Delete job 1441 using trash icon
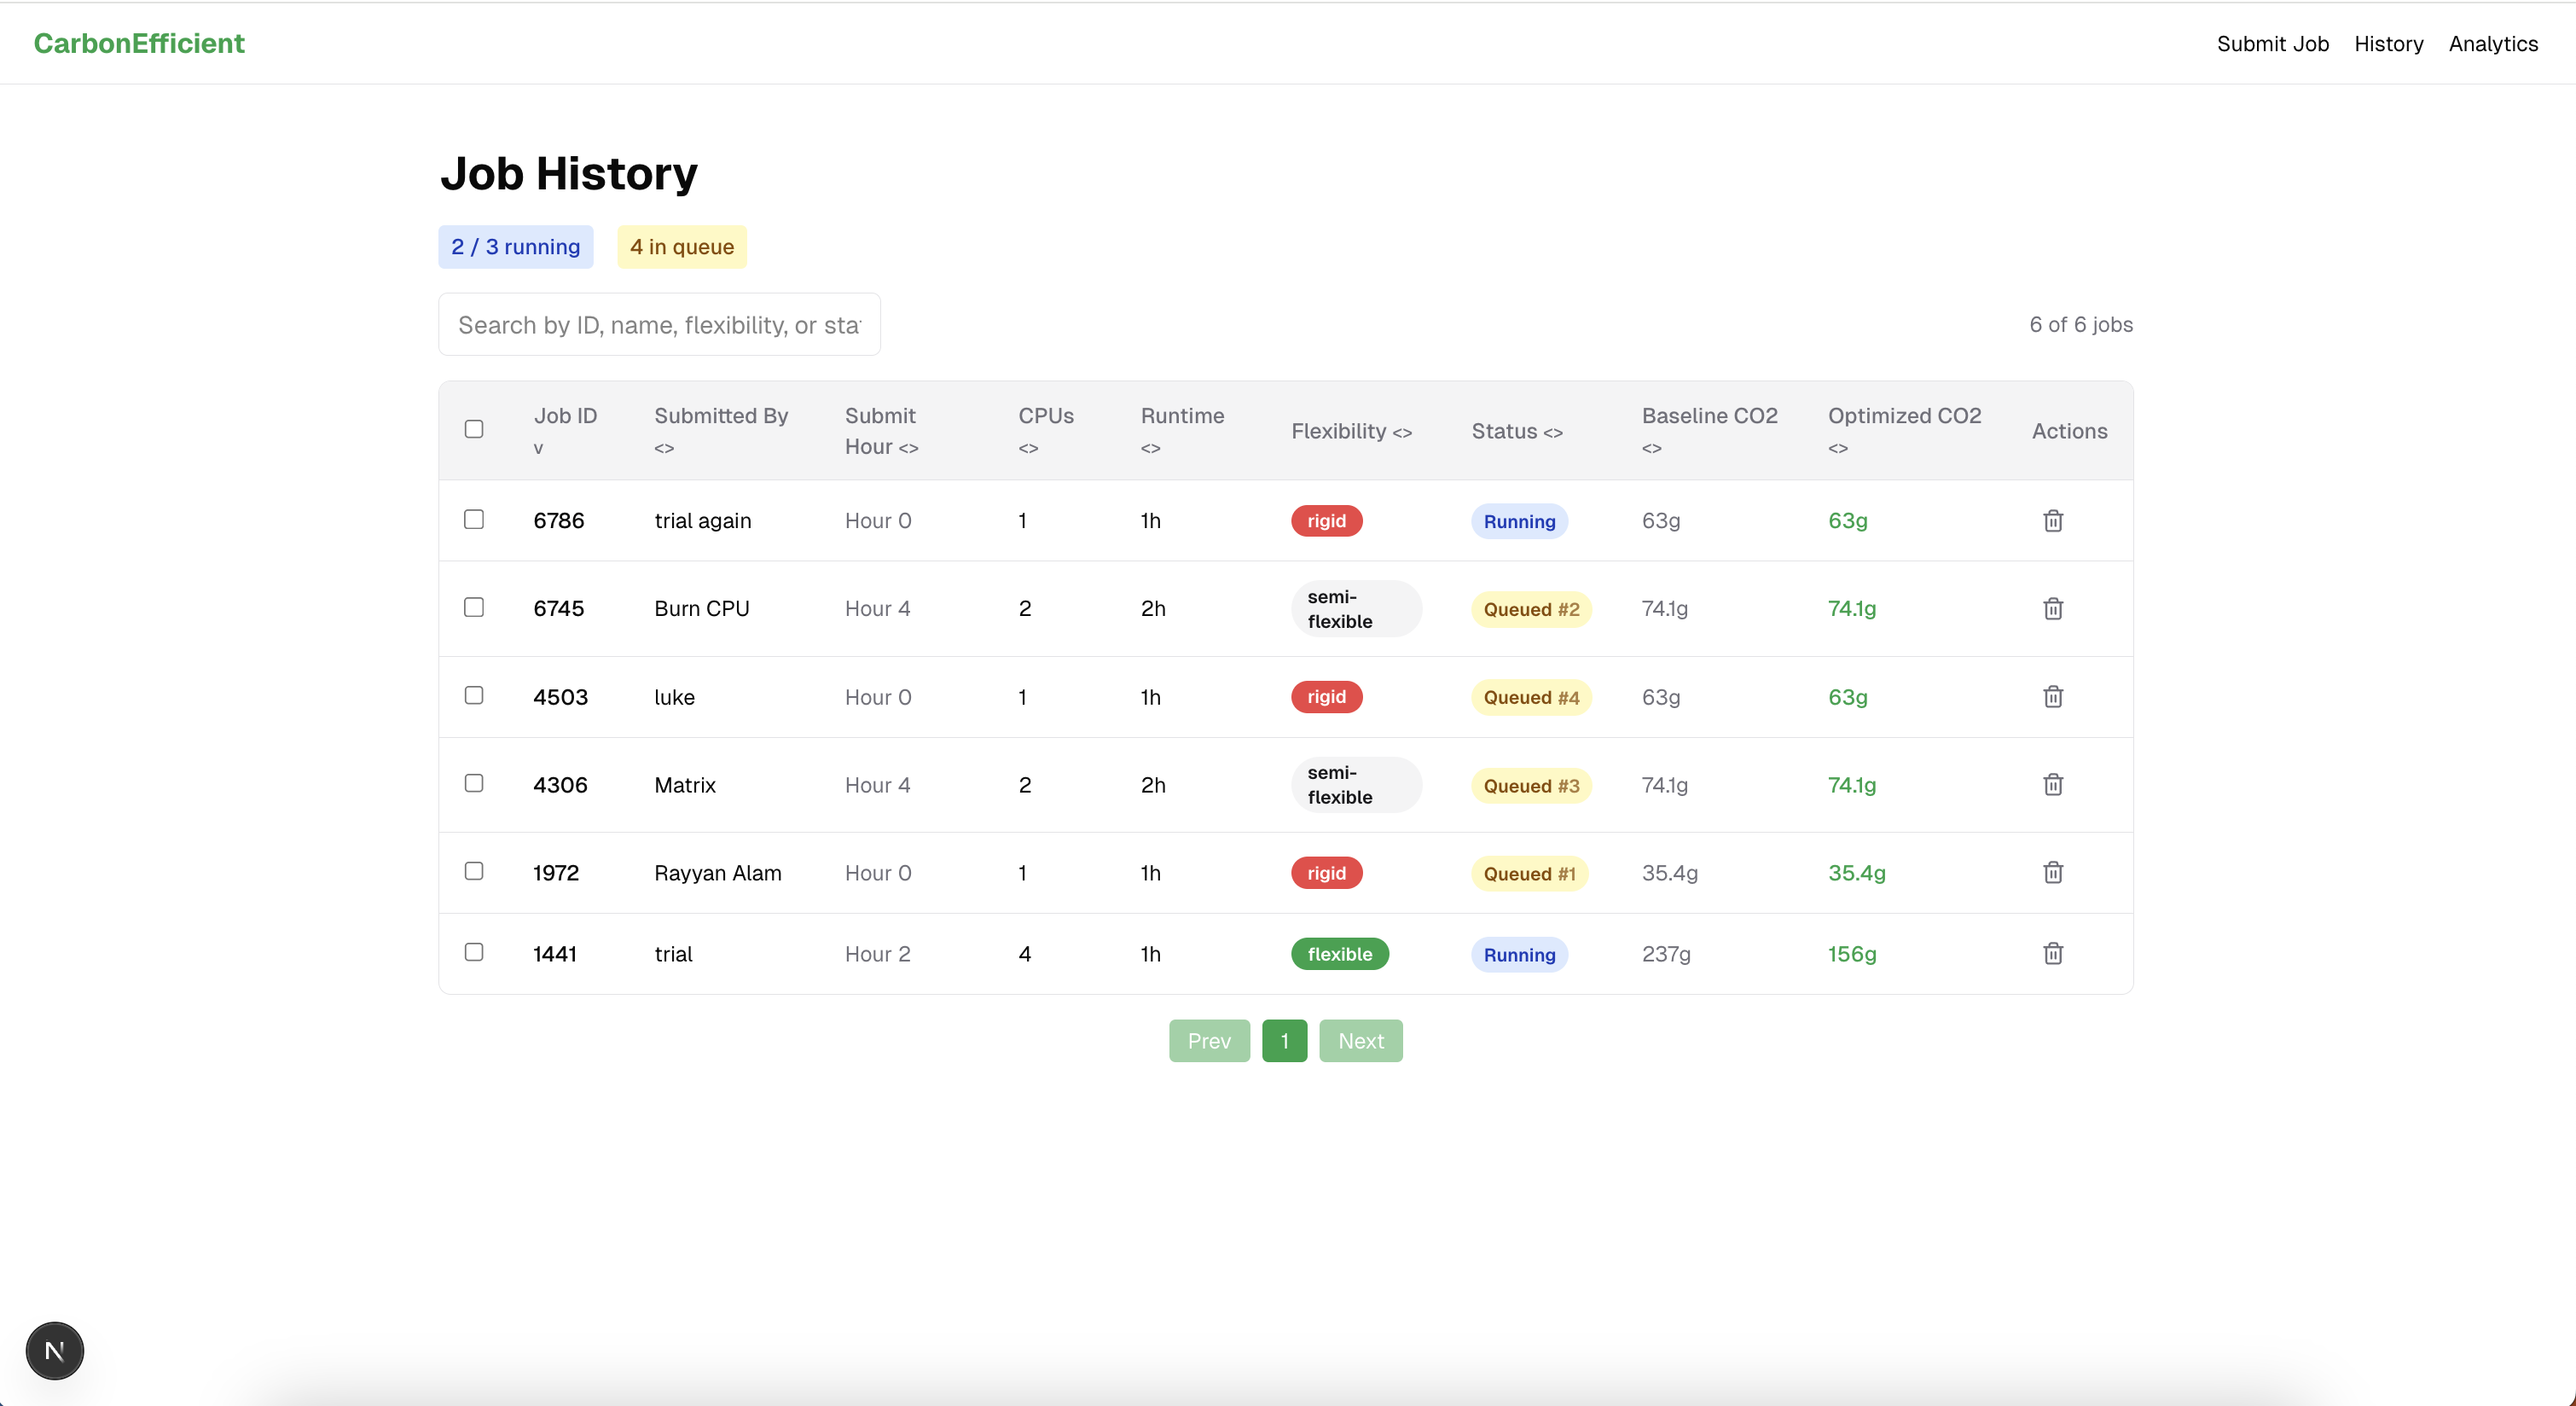 click(2053, 953)
